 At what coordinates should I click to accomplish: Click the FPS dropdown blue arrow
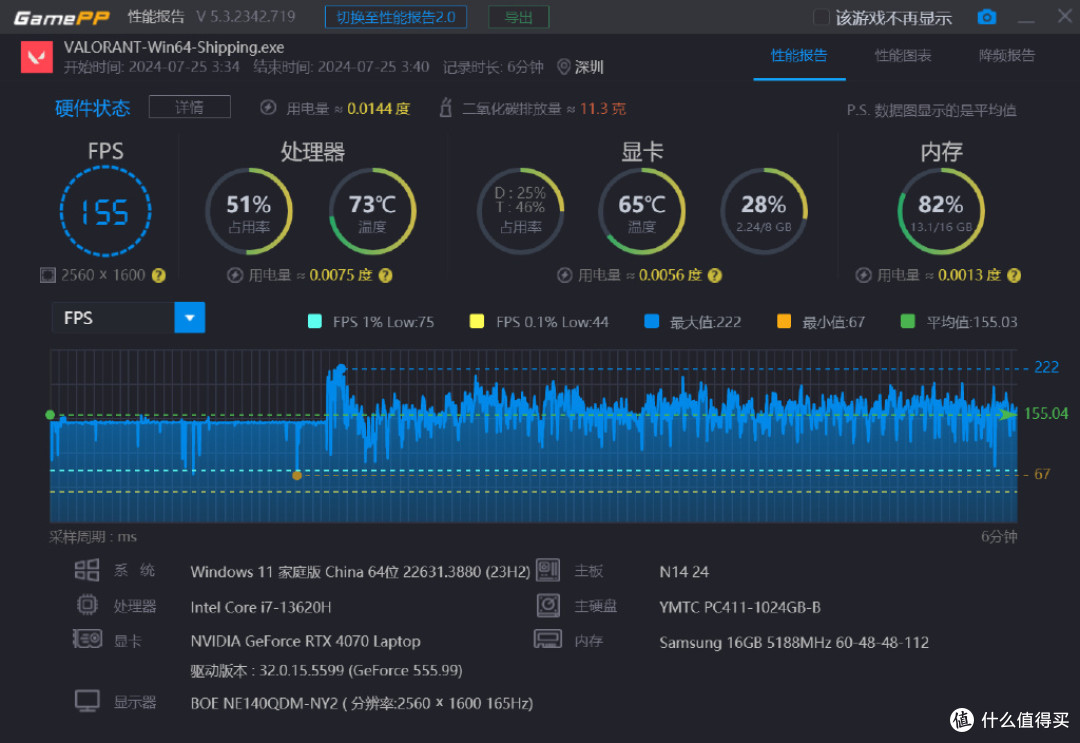pyautogui.click(x=190, y=317)
